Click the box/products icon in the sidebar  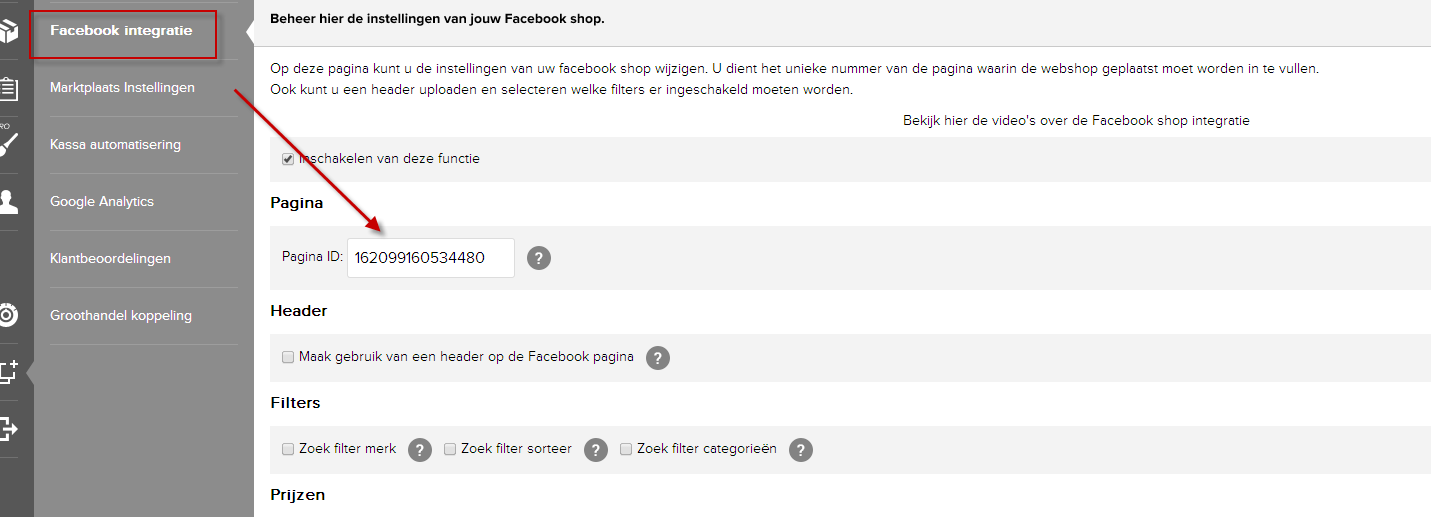coord(8,32)
